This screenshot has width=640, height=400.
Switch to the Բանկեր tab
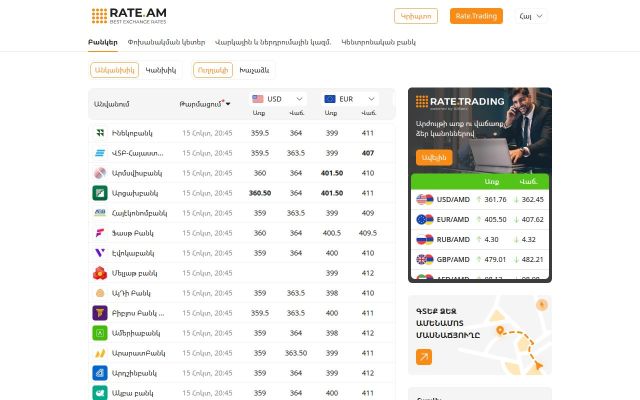click(x=103, y=42)
